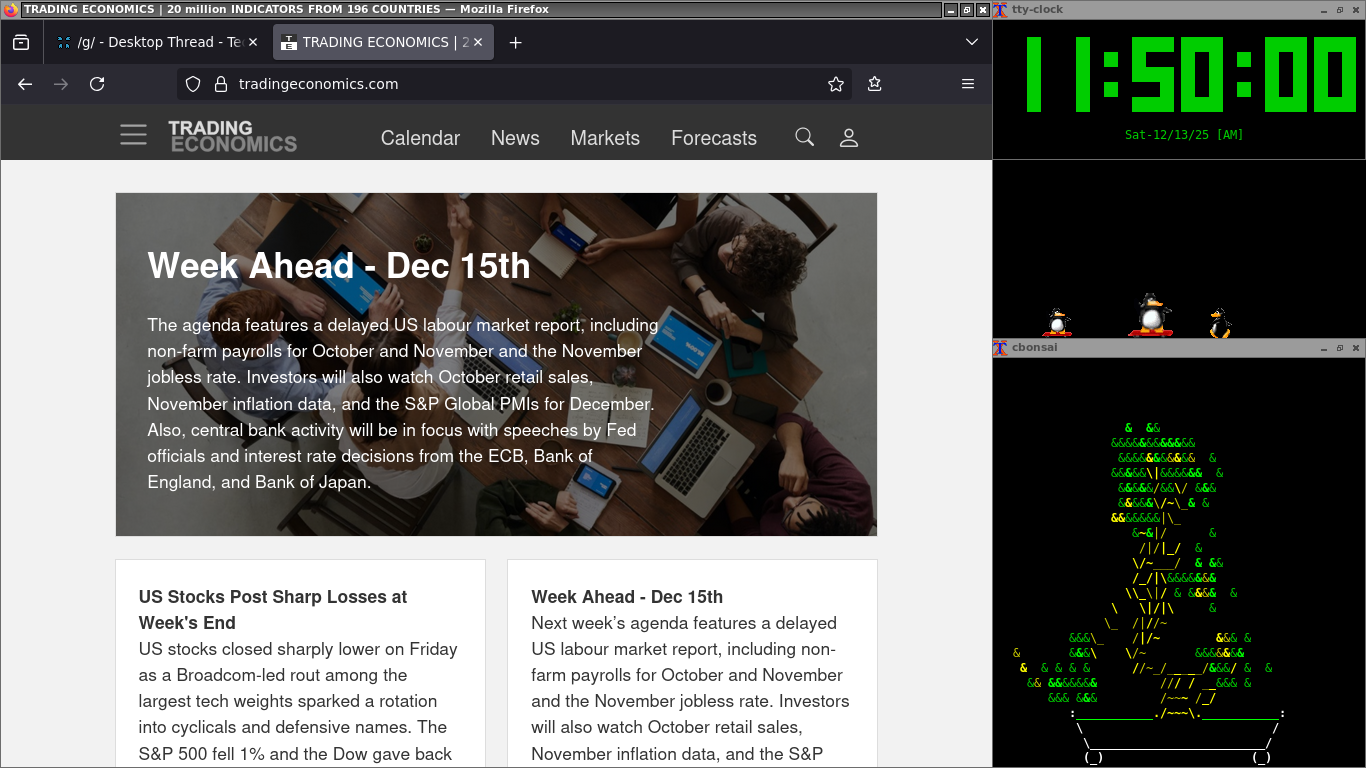The height and width of the screenshot is (768, 1366).
Task: Open the 'Week Ahead - Dec 15th' card title
Action: [x=627, y=597]
